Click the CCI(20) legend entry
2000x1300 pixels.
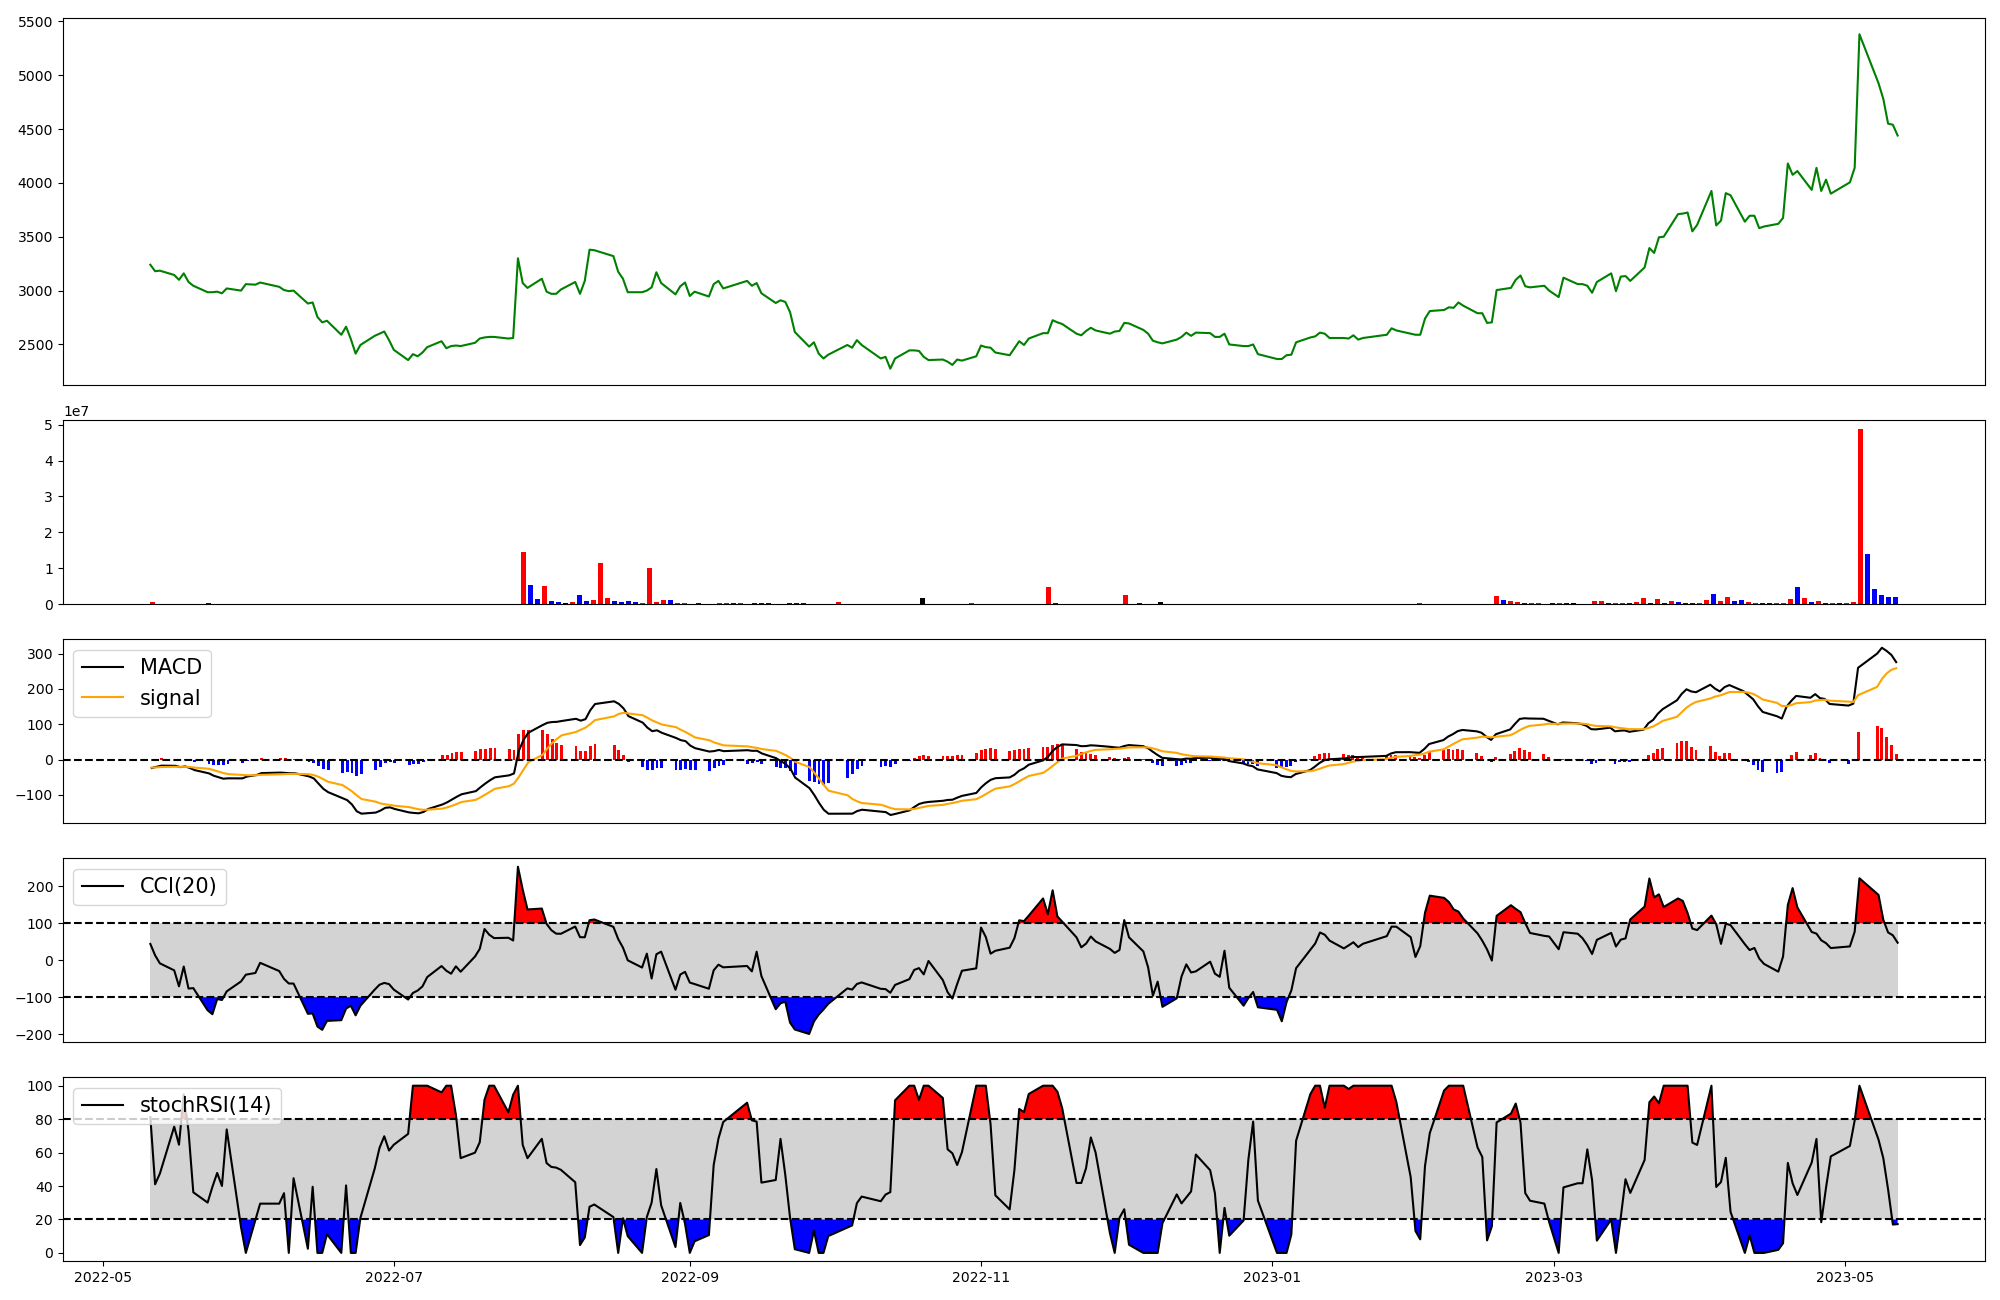177,886
